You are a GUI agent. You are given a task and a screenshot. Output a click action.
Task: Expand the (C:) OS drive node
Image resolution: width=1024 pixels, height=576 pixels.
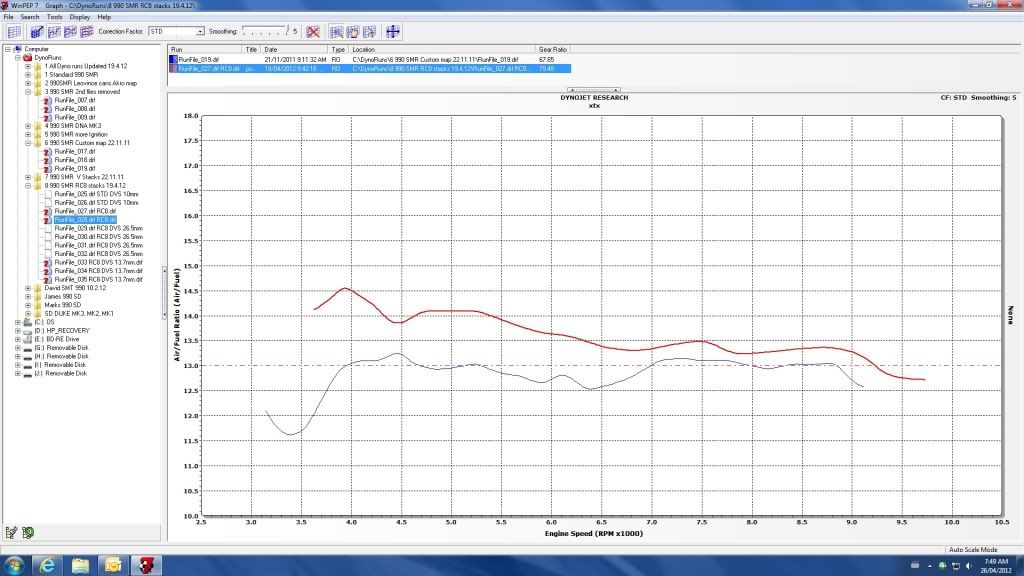pyautogui.click(x=18, y=322)
